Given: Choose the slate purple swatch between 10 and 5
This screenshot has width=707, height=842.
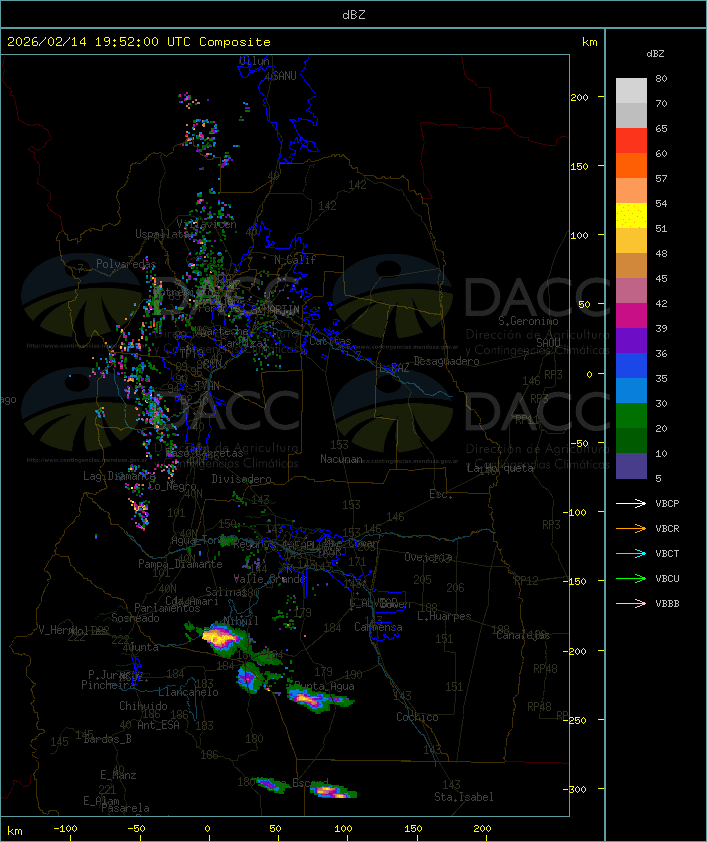Looking at the screenshot, I should (631, 466).
